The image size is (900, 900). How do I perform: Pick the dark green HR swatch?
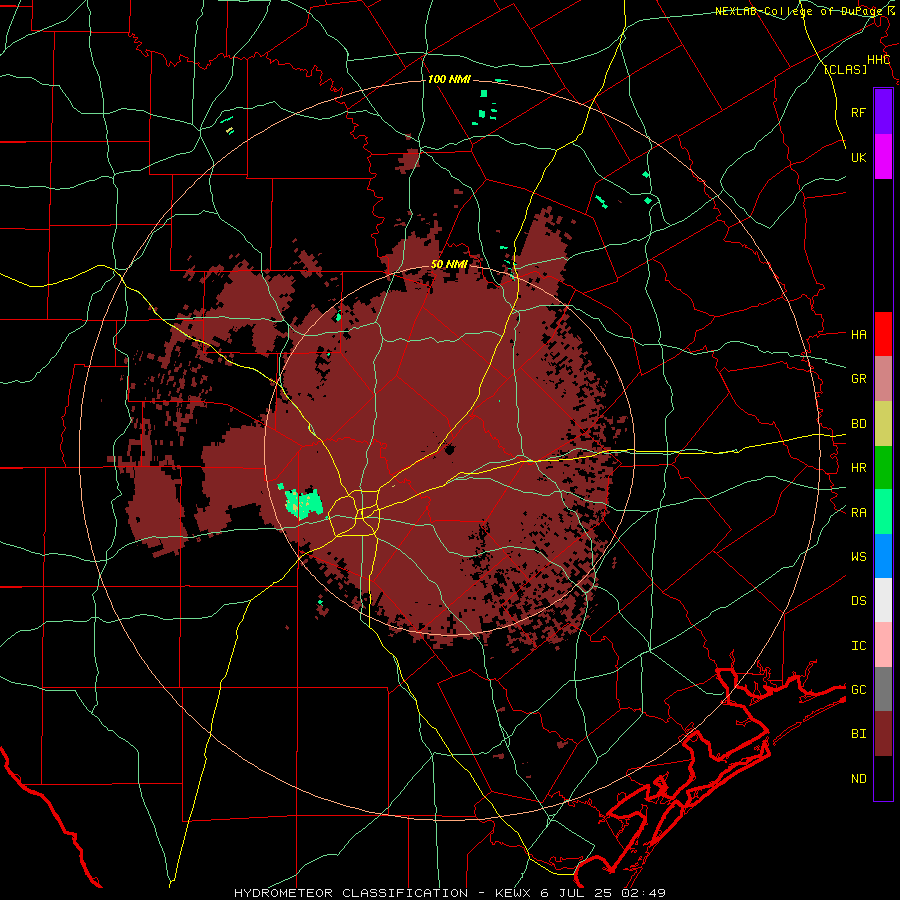click(x=883, y=468)
